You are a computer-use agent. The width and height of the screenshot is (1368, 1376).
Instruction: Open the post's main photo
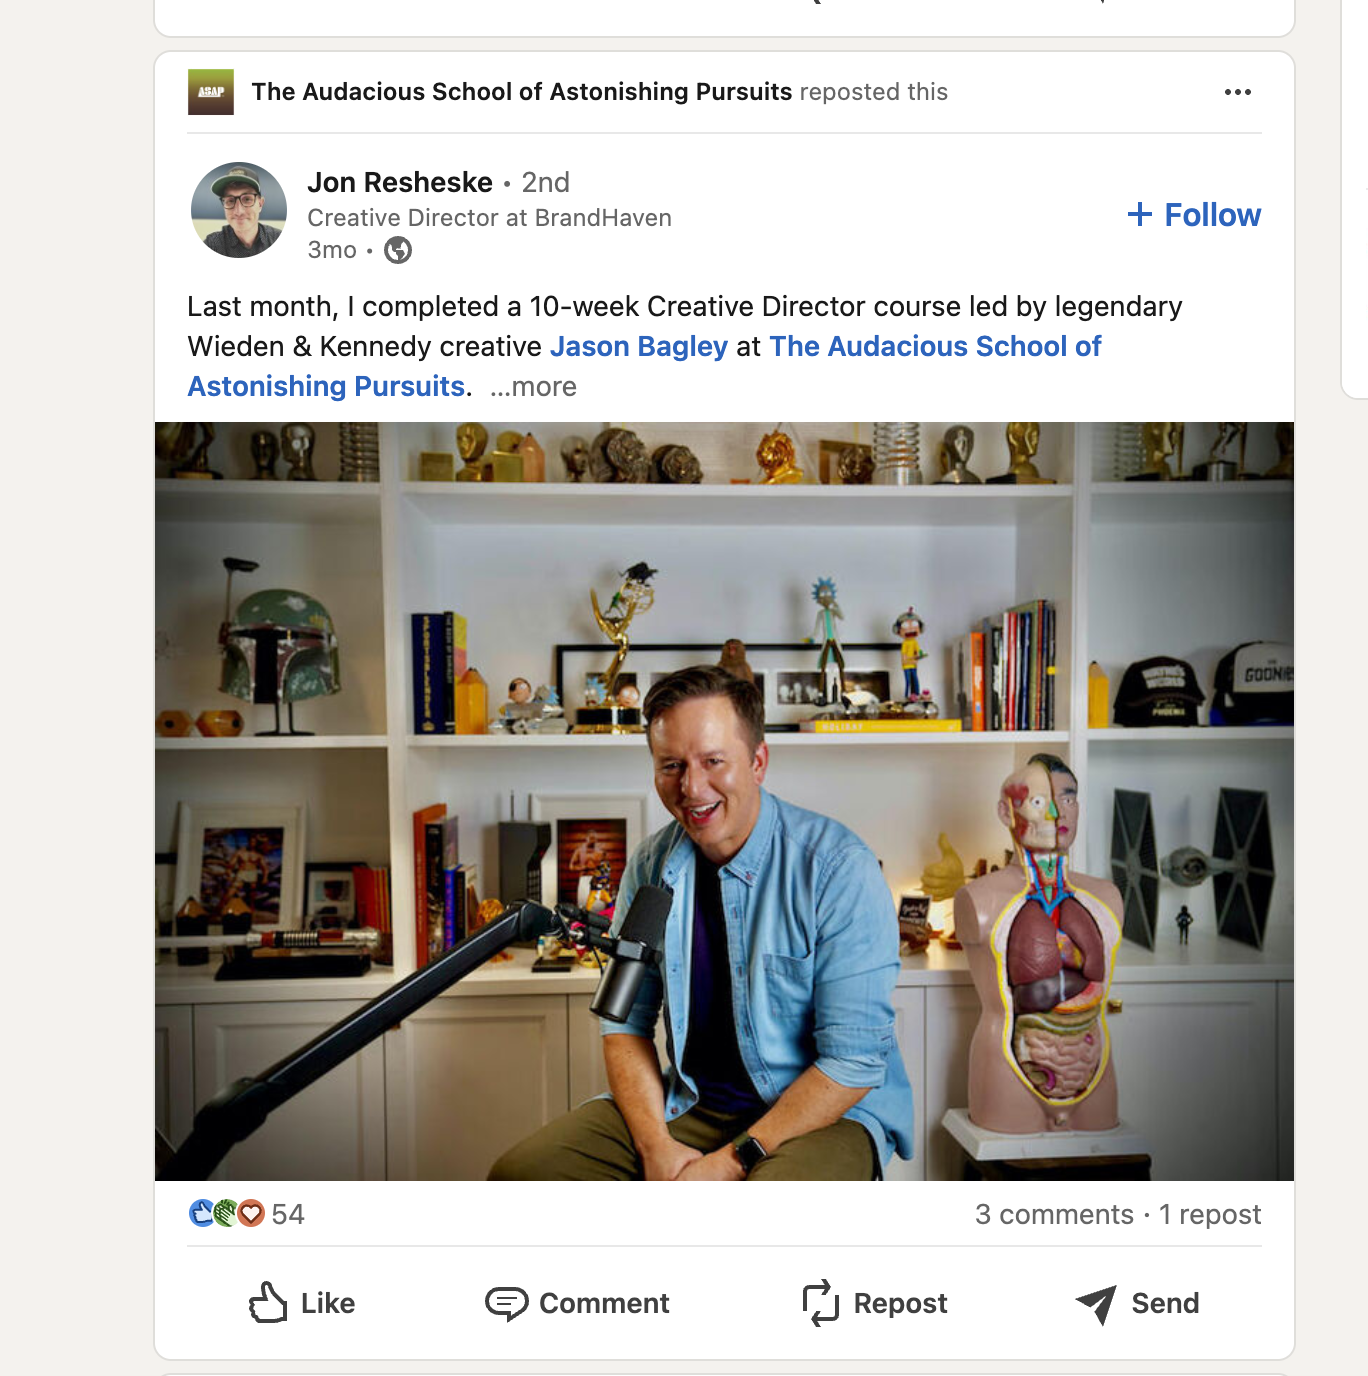724,800
